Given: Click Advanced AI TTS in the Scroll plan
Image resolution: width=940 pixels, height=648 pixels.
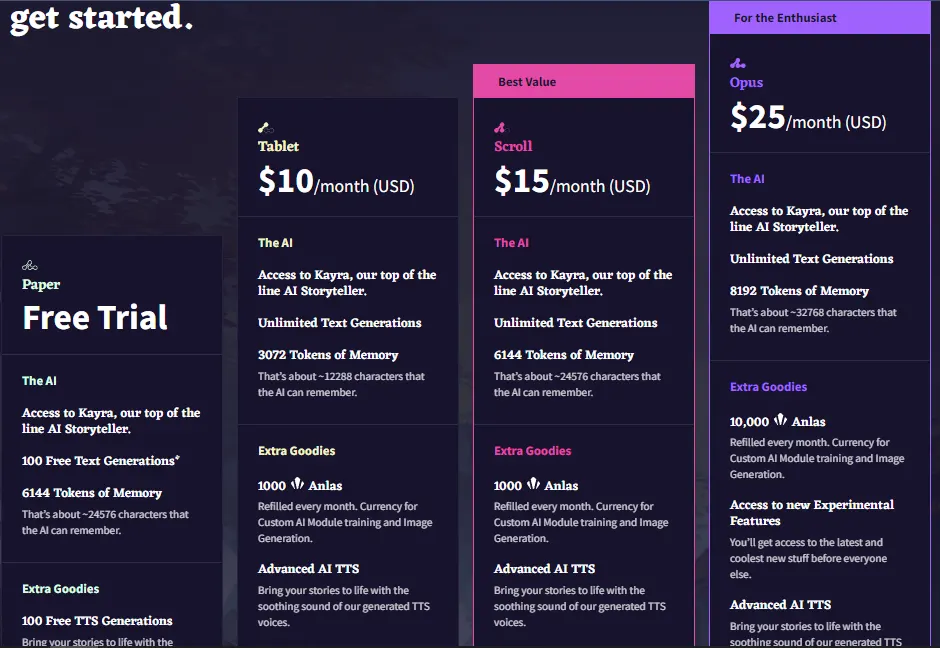Looking at the screenshot, I should point(544,568).
